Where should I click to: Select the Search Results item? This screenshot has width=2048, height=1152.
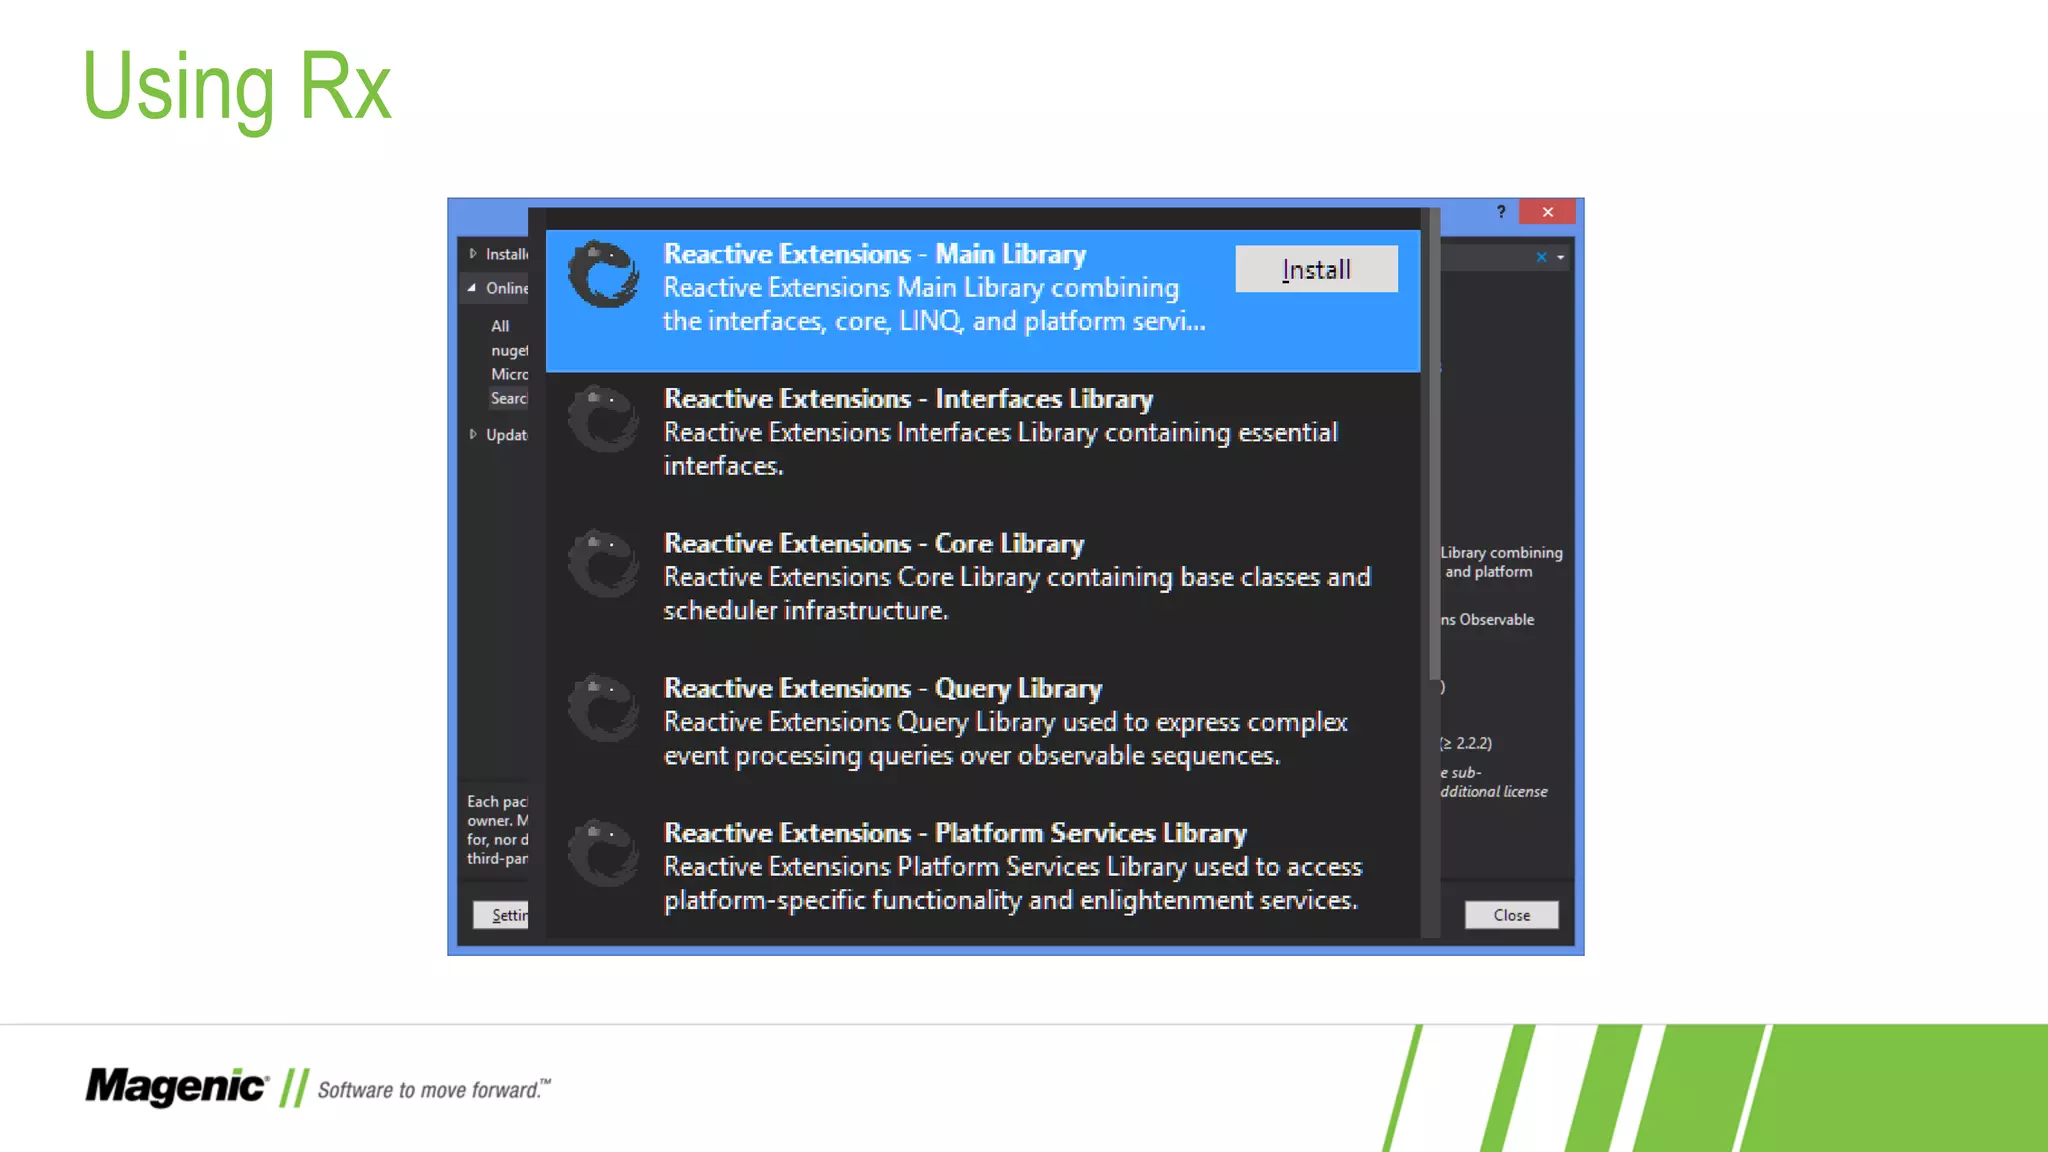point(509,398)
